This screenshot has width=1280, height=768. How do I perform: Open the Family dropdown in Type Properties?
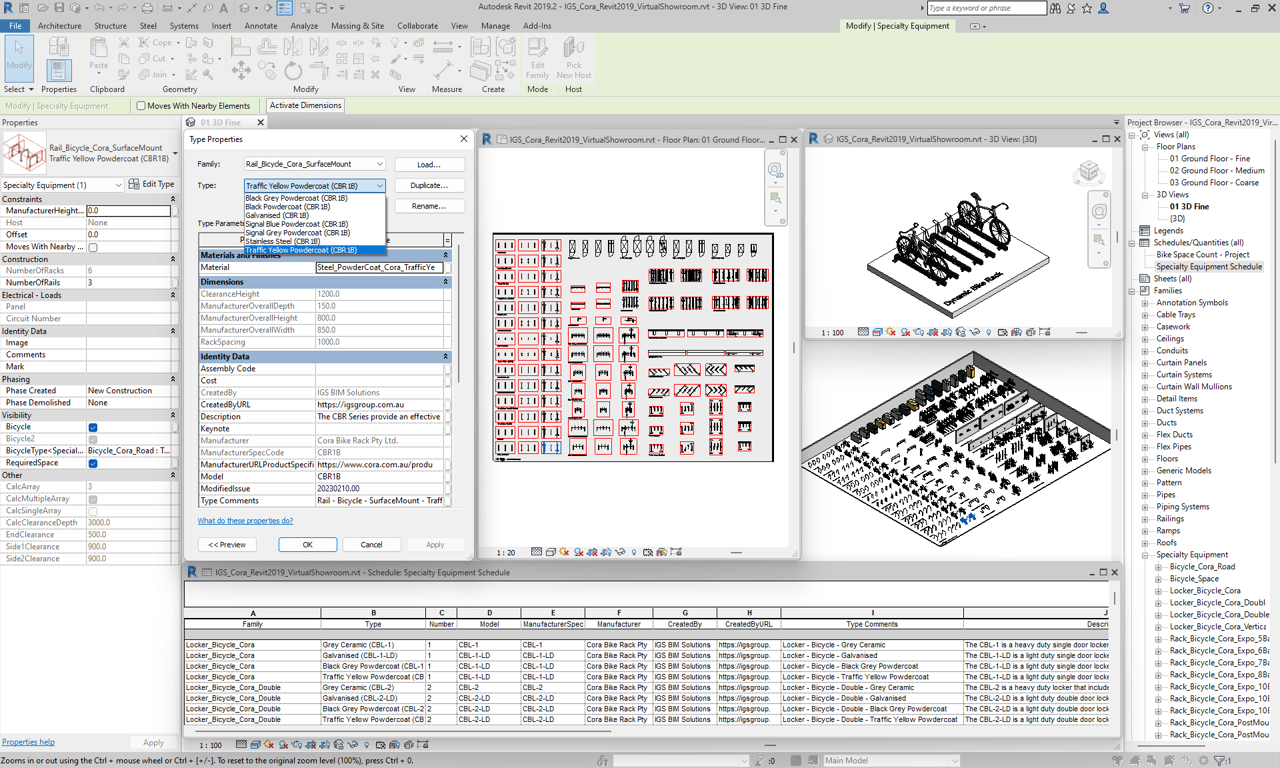(x=314, y=164)
